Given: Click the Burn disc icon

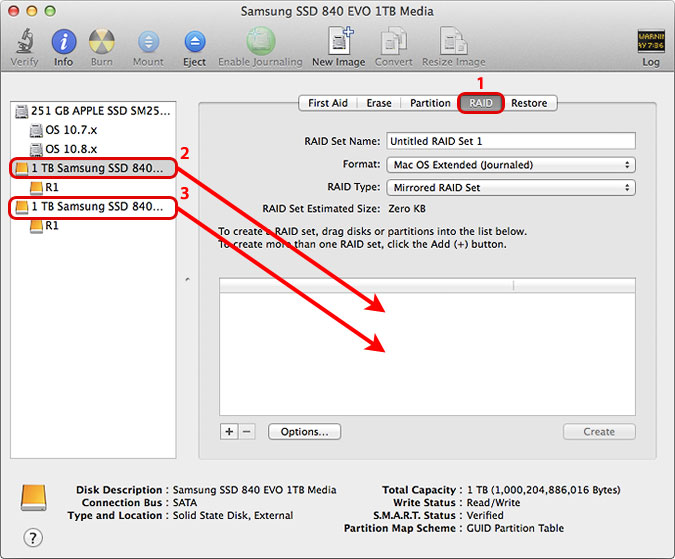Looking at the screenshot, I should click(x=101, y=42).
